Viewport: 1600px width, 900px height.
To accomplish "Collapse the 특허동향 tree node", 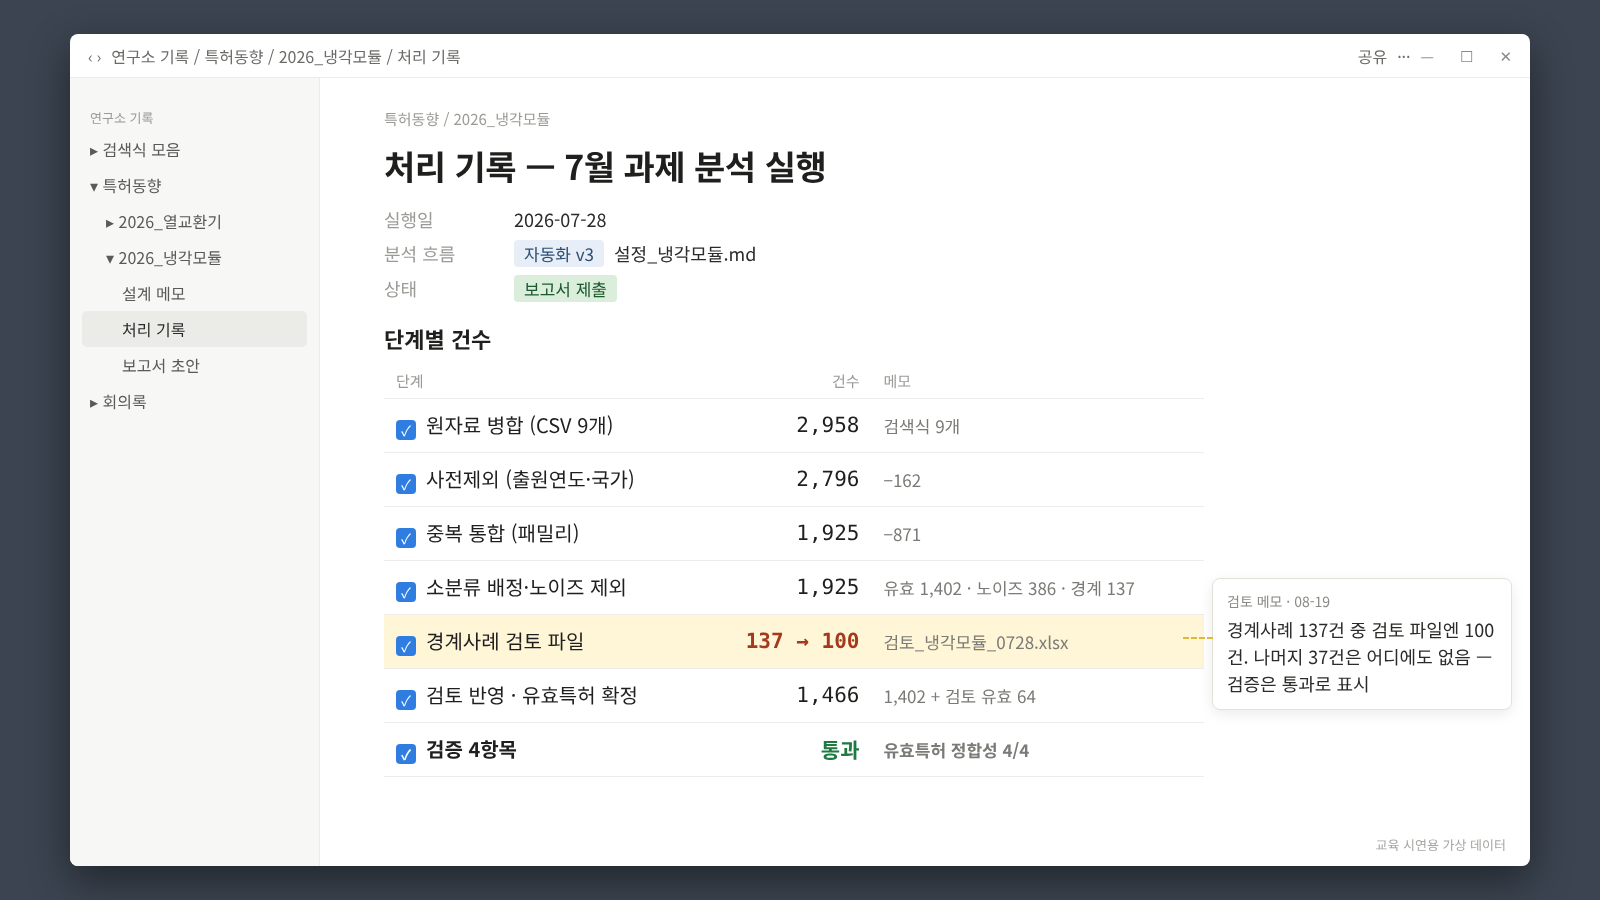I will tap(94, 187).
